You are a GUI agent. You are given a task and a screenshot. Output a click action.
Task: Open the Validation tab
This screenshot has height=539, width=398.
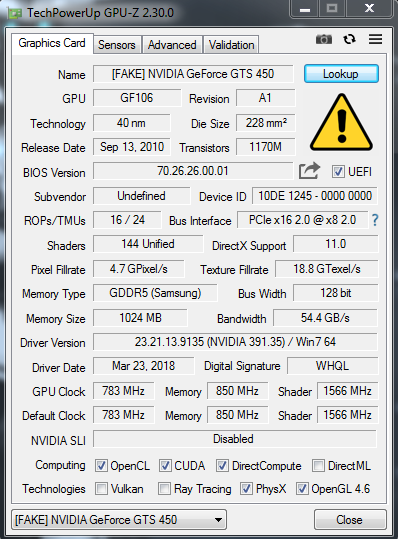coord(231,45)
